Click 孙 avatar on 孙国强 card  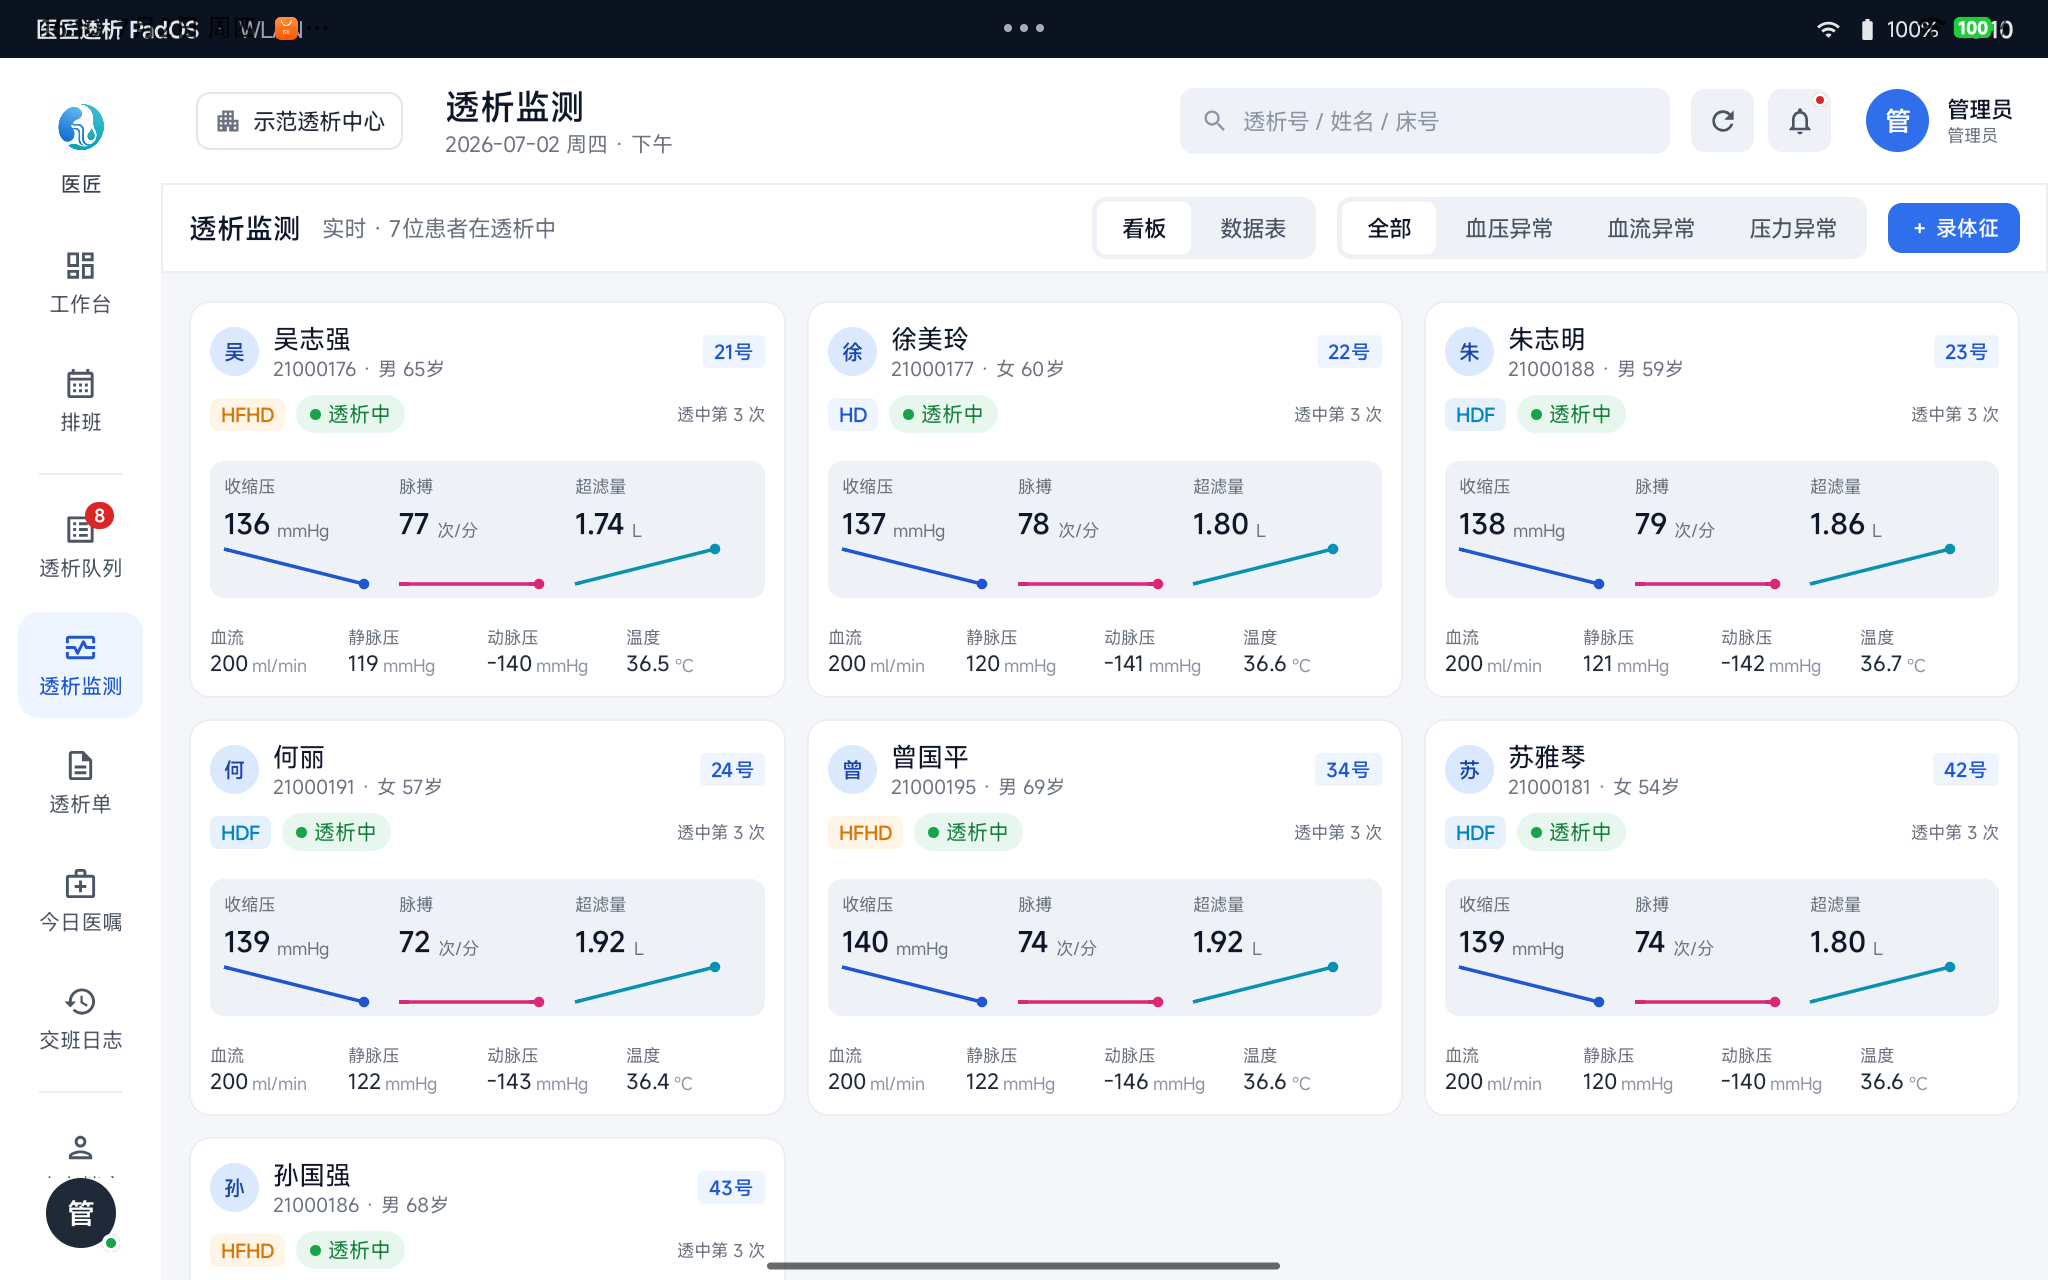click(x=234, y=1188)
